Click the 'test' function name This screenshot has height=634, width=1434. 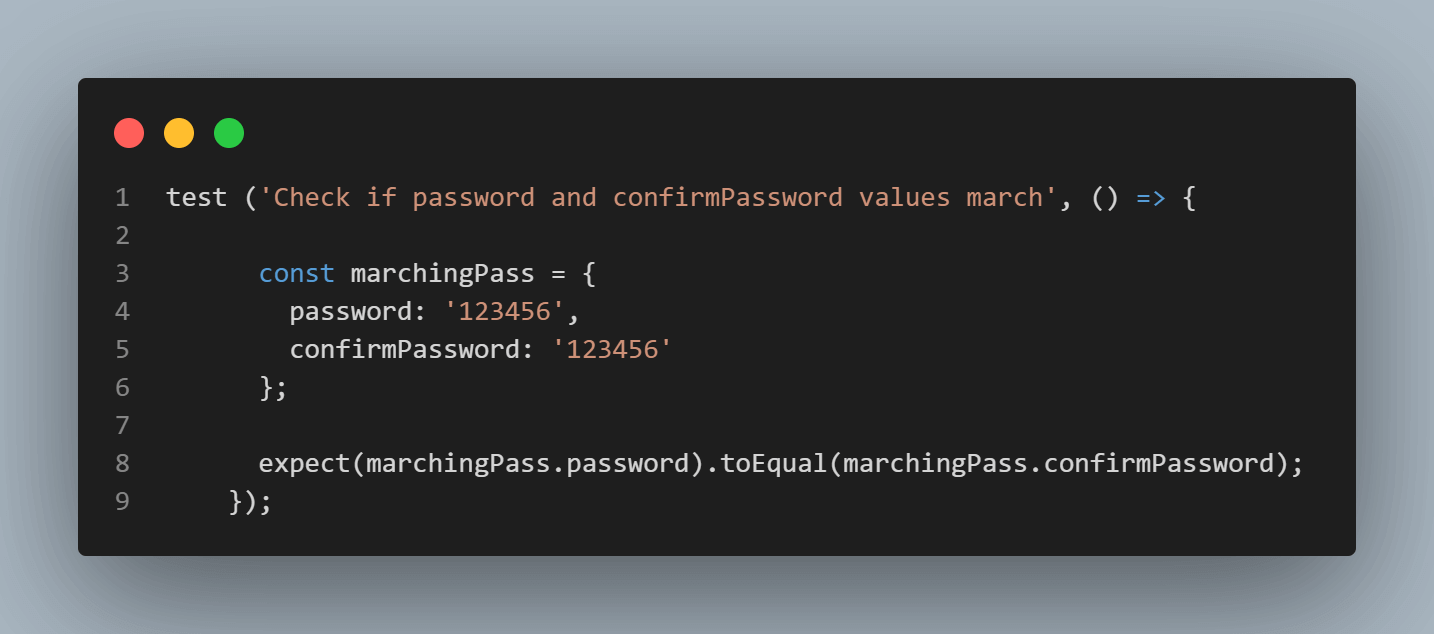197,198
